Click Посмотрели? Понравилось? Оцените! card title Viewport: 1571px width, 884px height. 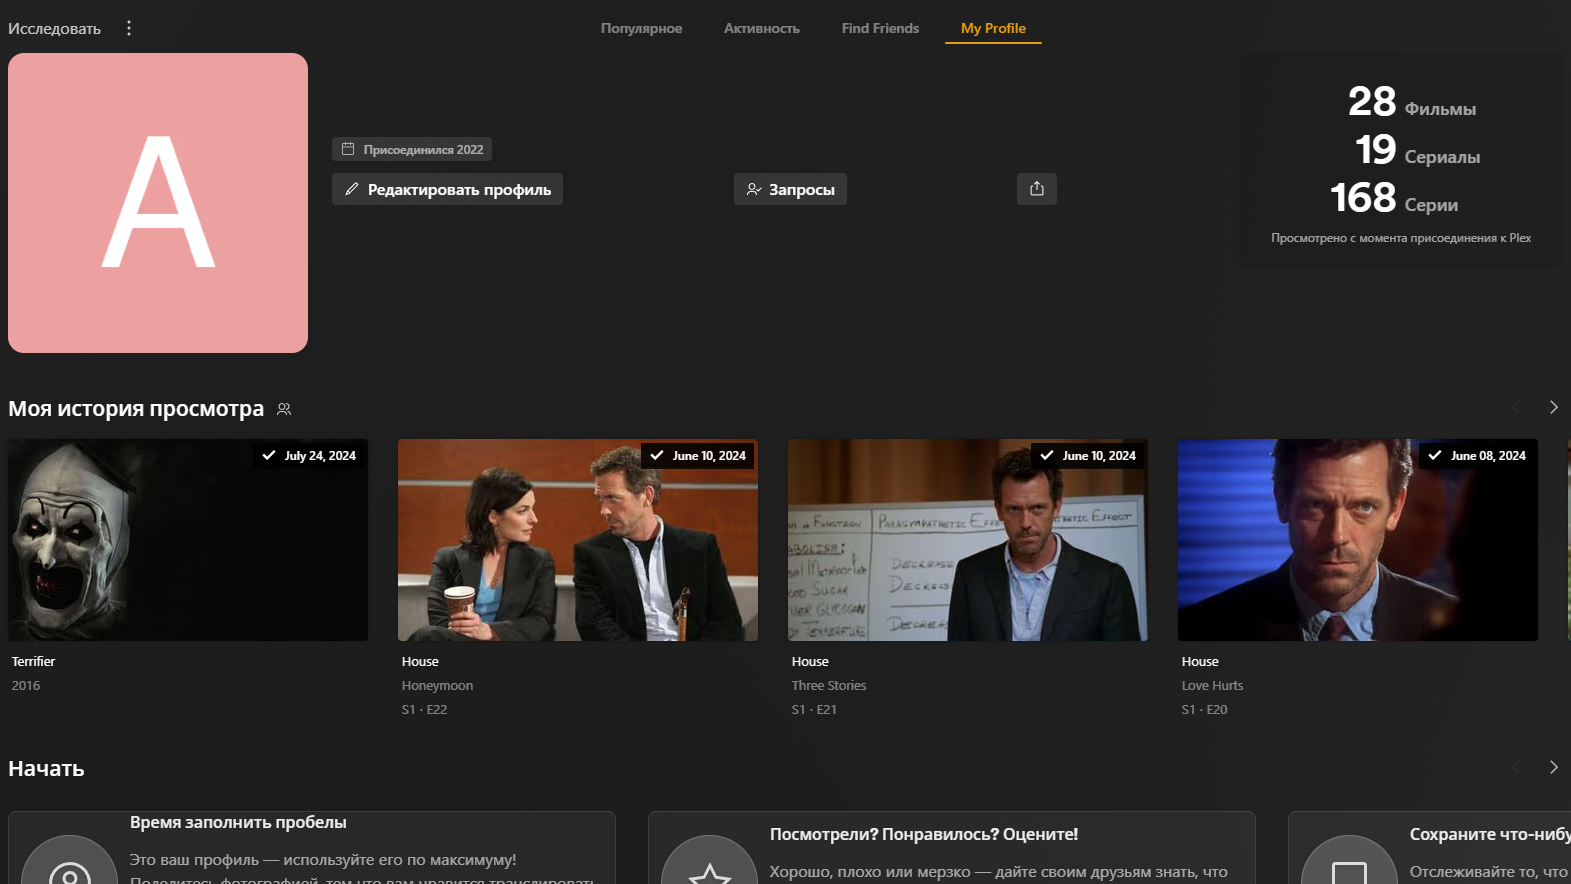pyautogui.click(x=924, y=834)
